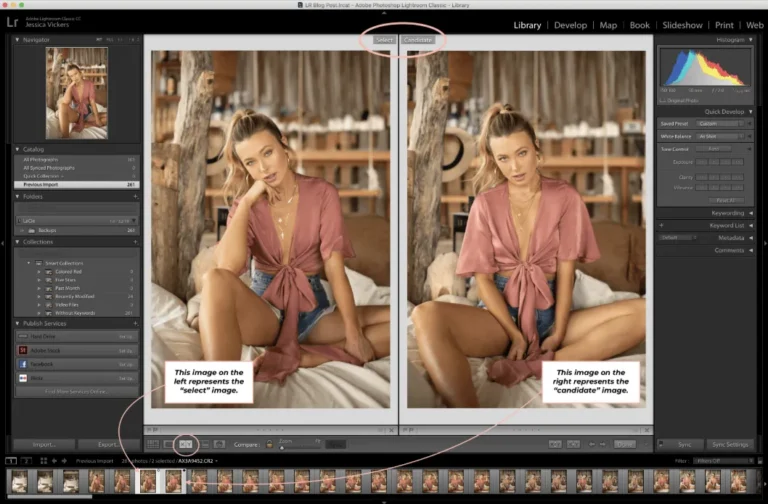Click the Facebook publish service icon
The width and height of the screenshot is (768, 504).
(x=23, y=364)
